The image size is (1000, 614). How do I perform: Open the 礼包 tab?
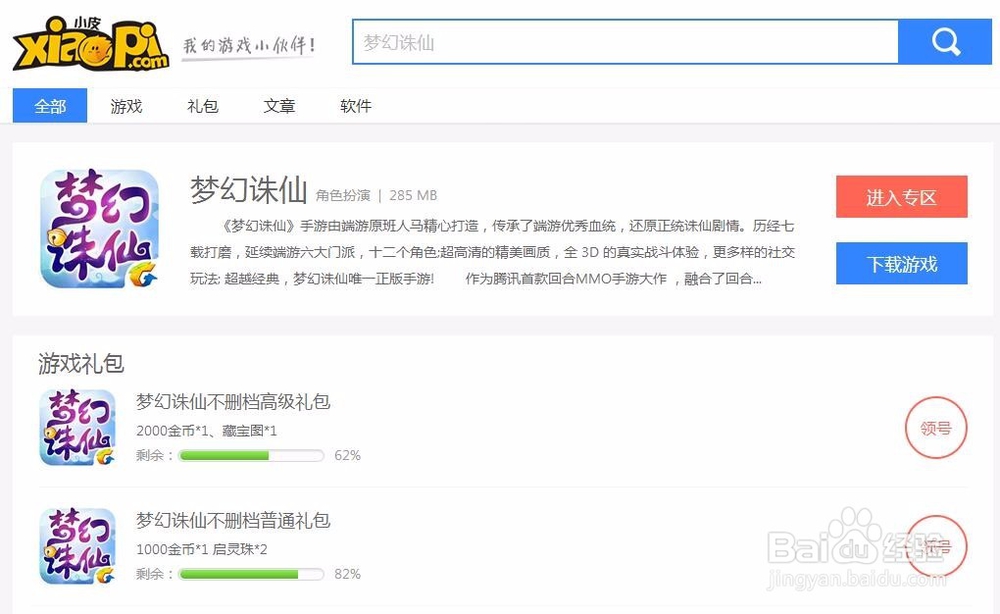click(202, 105)
